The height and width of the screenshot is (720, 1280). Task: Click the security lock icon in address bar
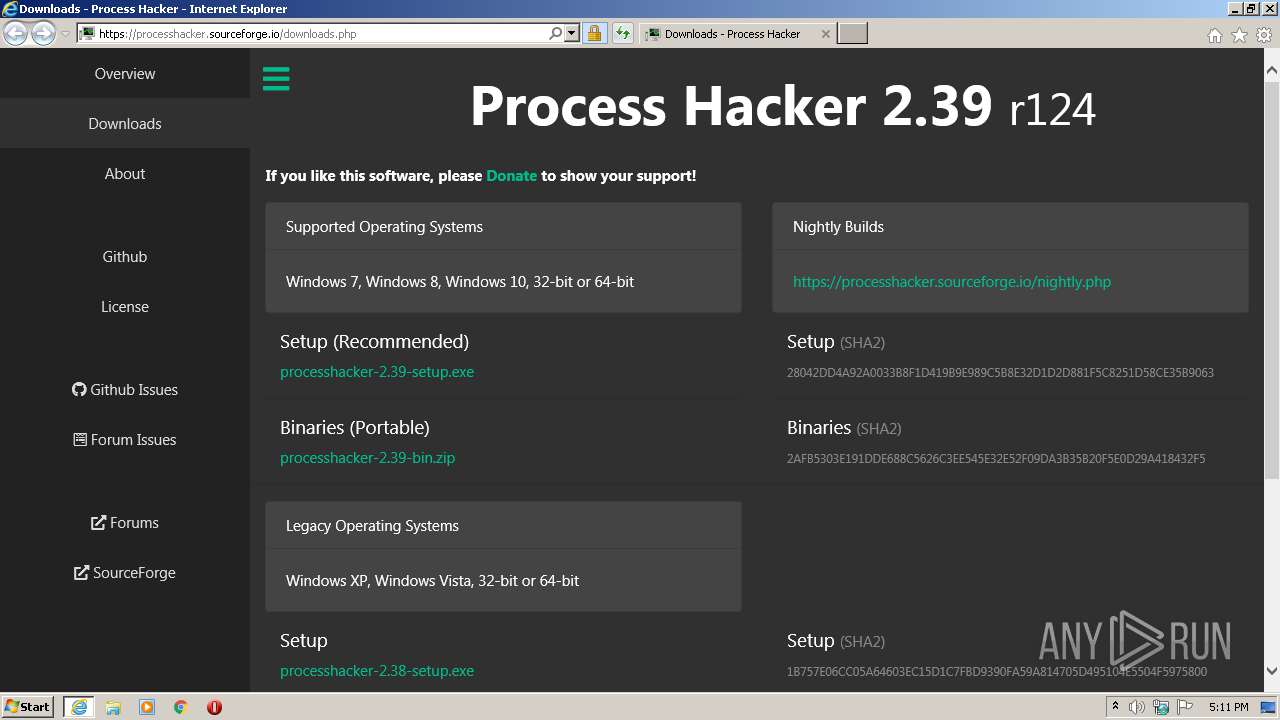coord(594,33)
